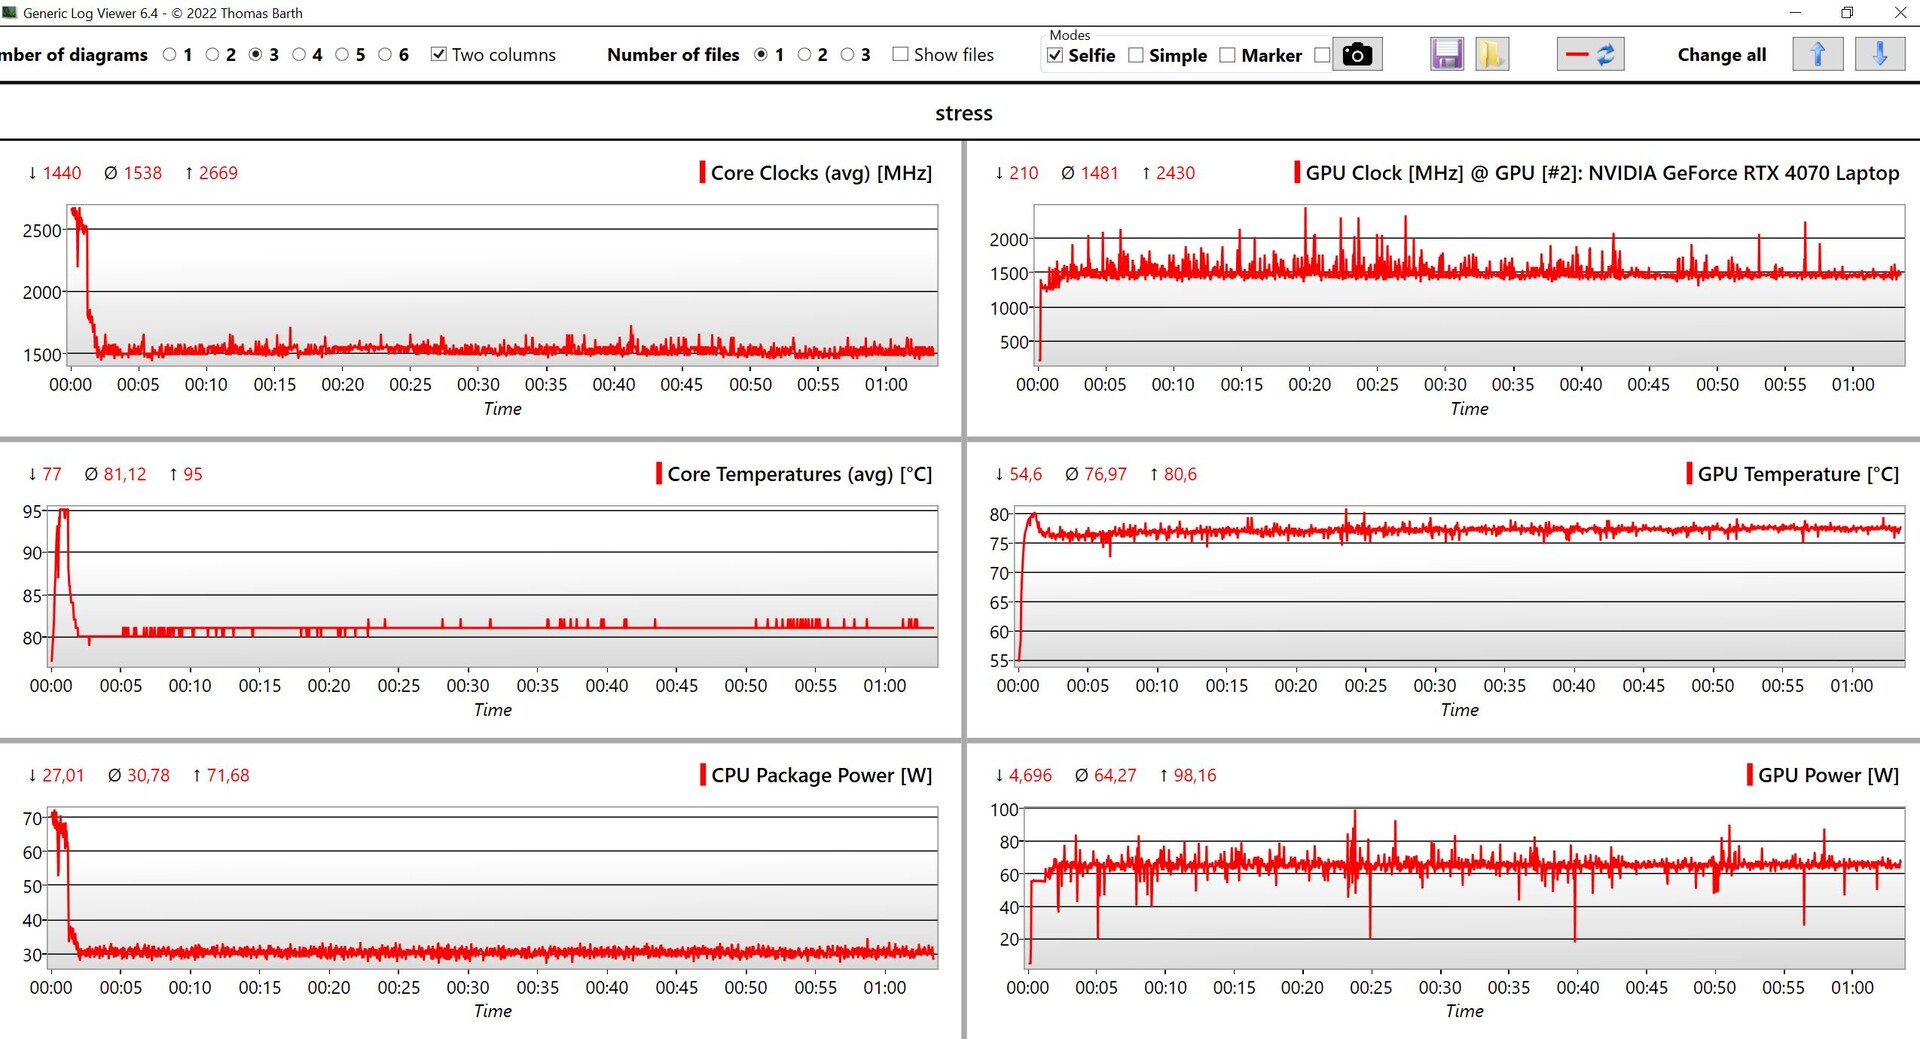
Task: Click the blue up arrow button
Action: (x=1817, y=55)
